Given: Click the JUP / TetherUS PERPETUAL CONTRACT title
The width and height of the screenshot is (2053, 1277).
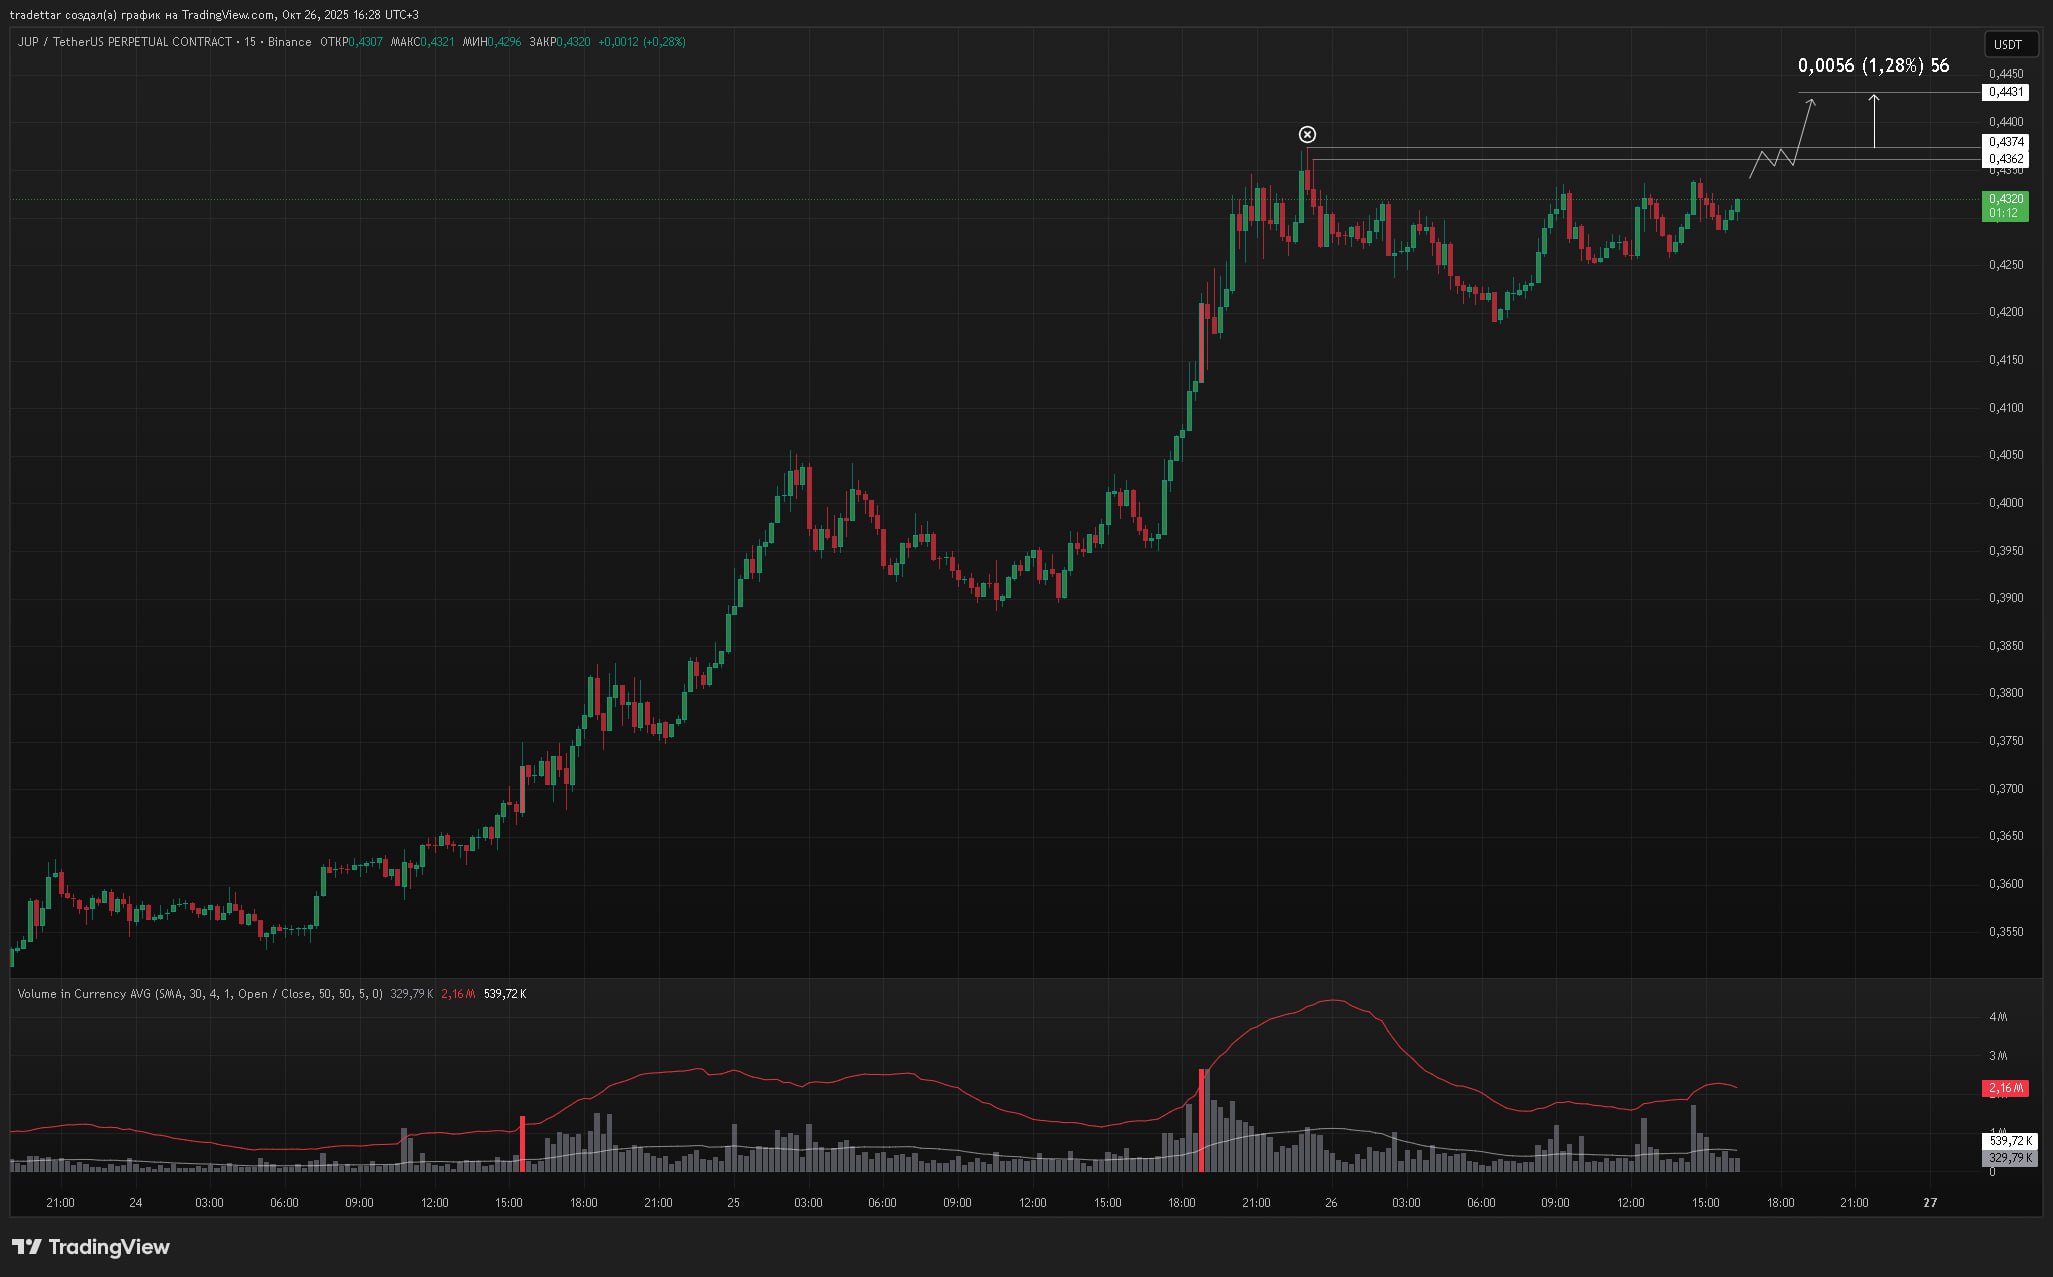Looking at the screenshot, I should pos(125,42).
